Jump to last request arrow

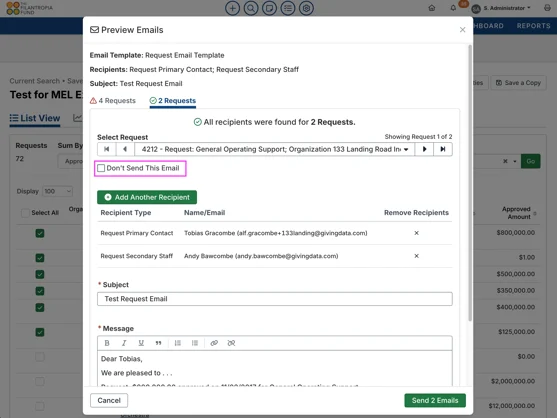[x=443, y=149]
